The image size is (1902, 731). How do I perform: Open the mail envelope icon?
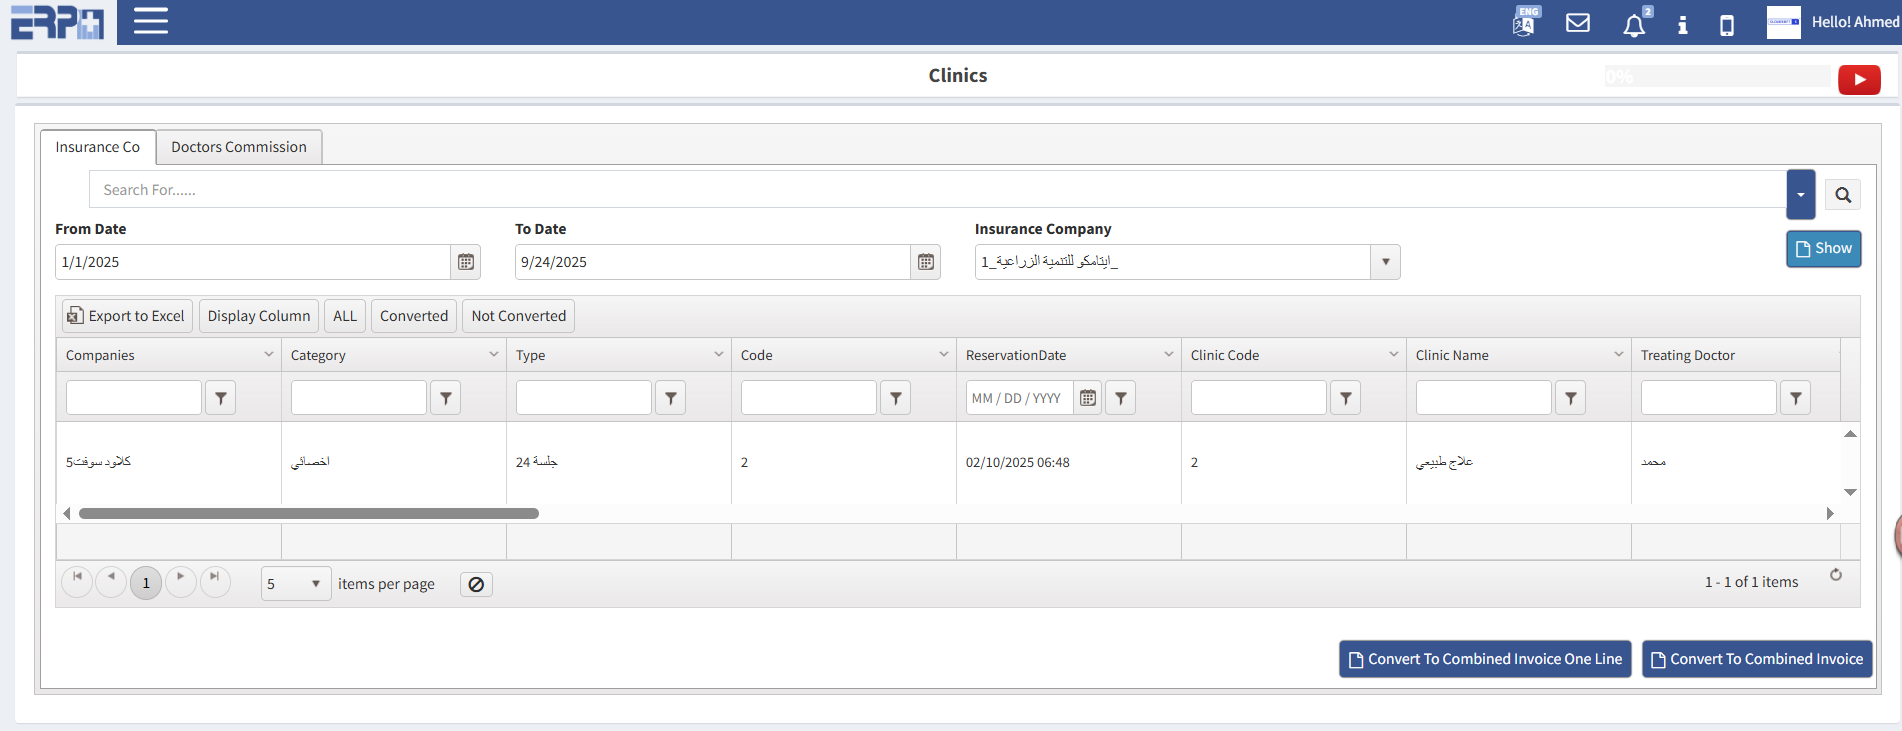1577,23
